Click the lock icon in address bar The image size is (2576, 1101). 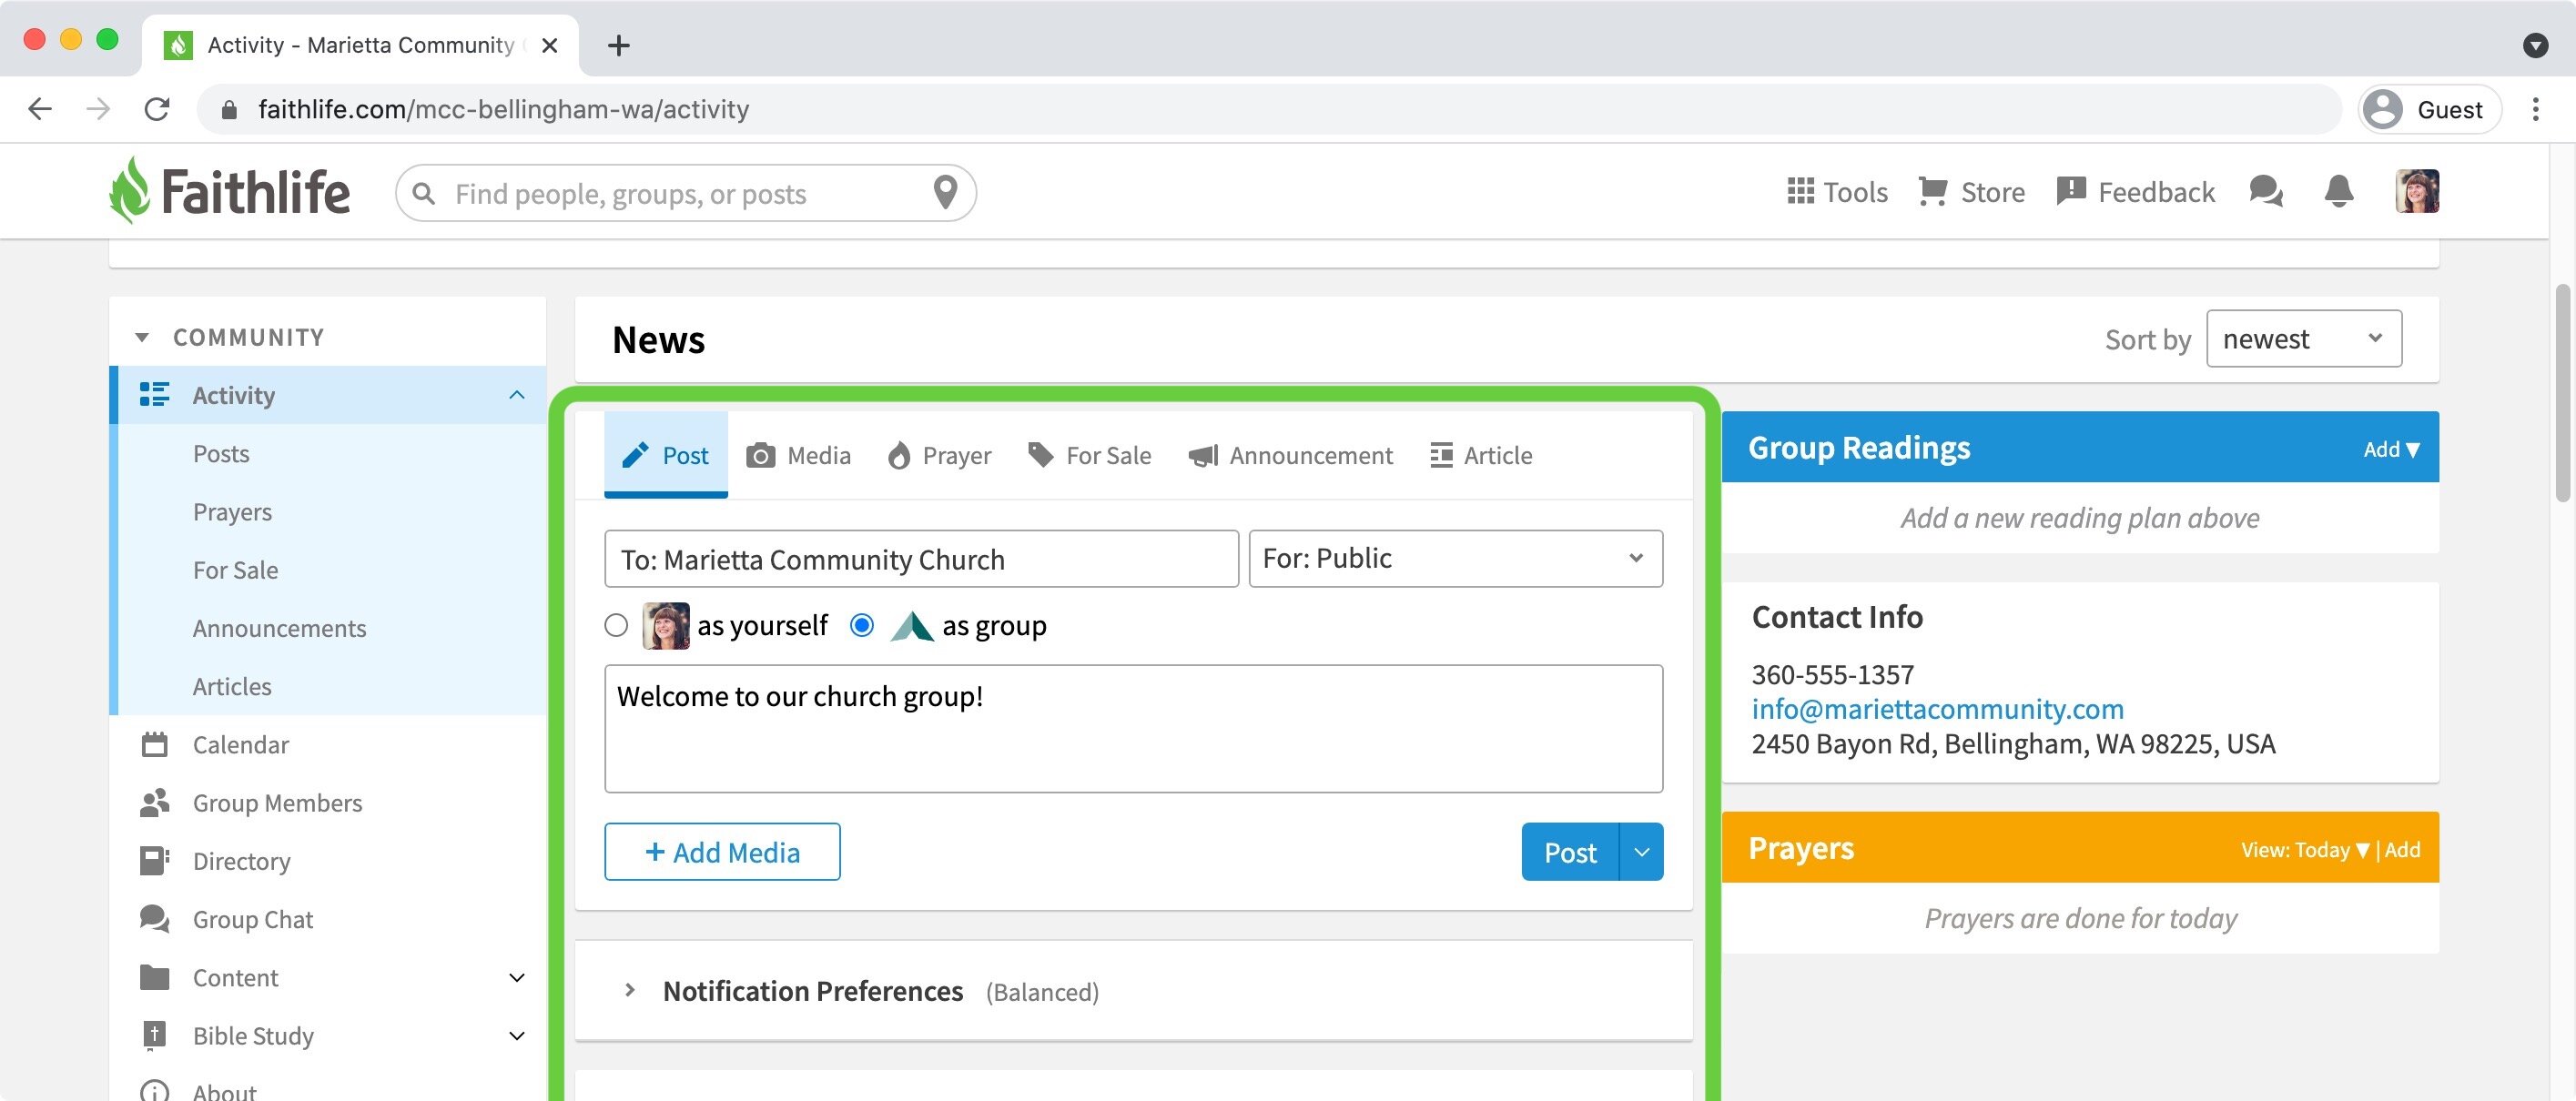click(229, 109)
